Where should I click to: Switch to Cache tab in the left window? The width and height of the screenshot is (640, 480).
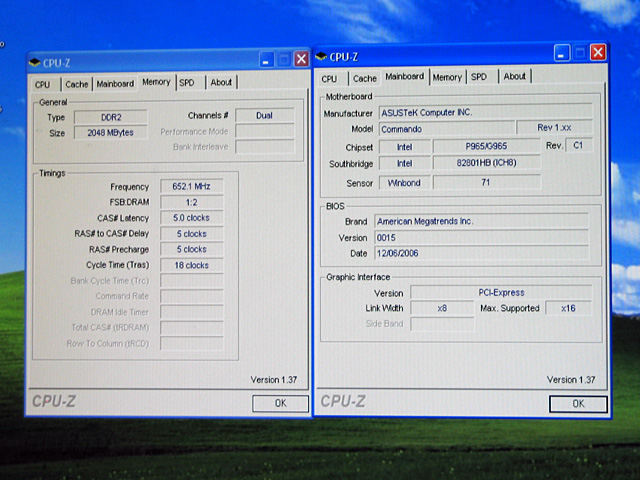(x=76, y=84)
